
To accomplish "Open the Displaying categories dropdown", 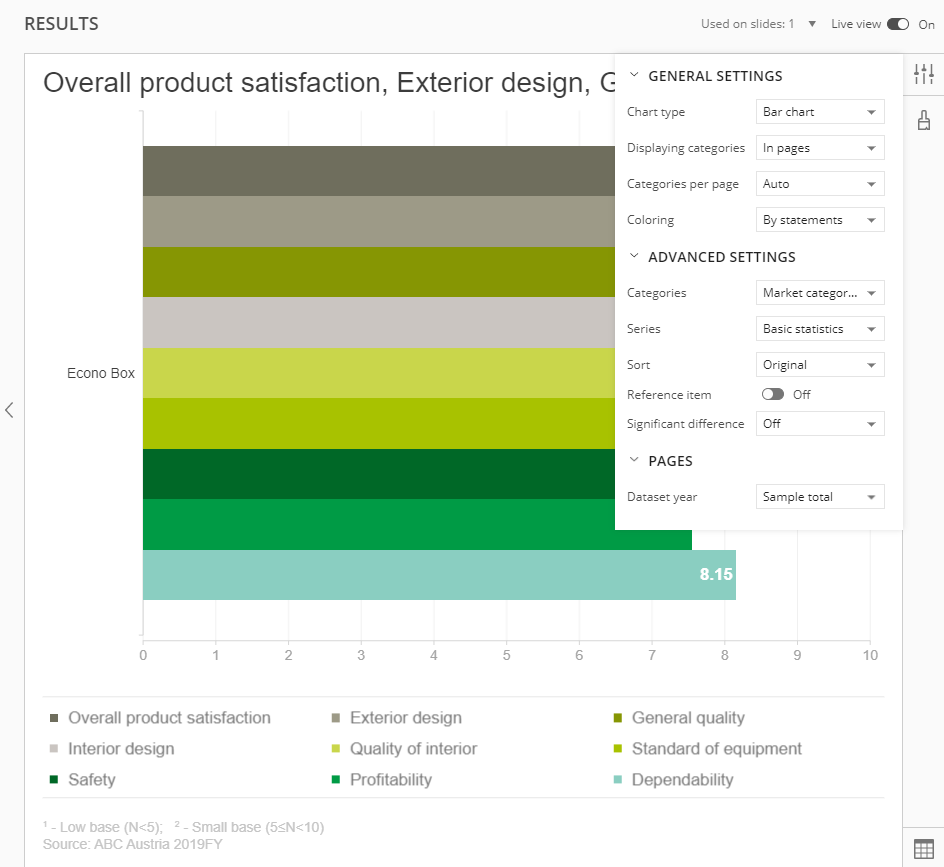I will [x=820, y=148].
